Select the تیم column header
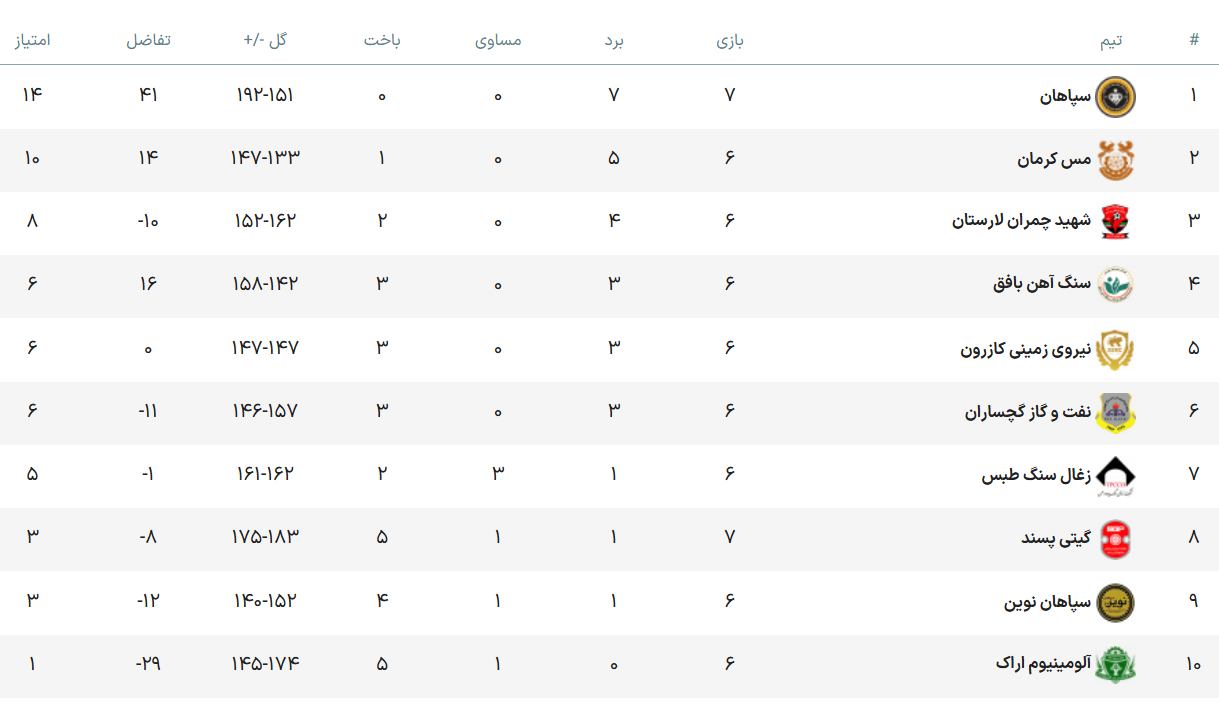 pyautogui.click(x=1111, y=40)
